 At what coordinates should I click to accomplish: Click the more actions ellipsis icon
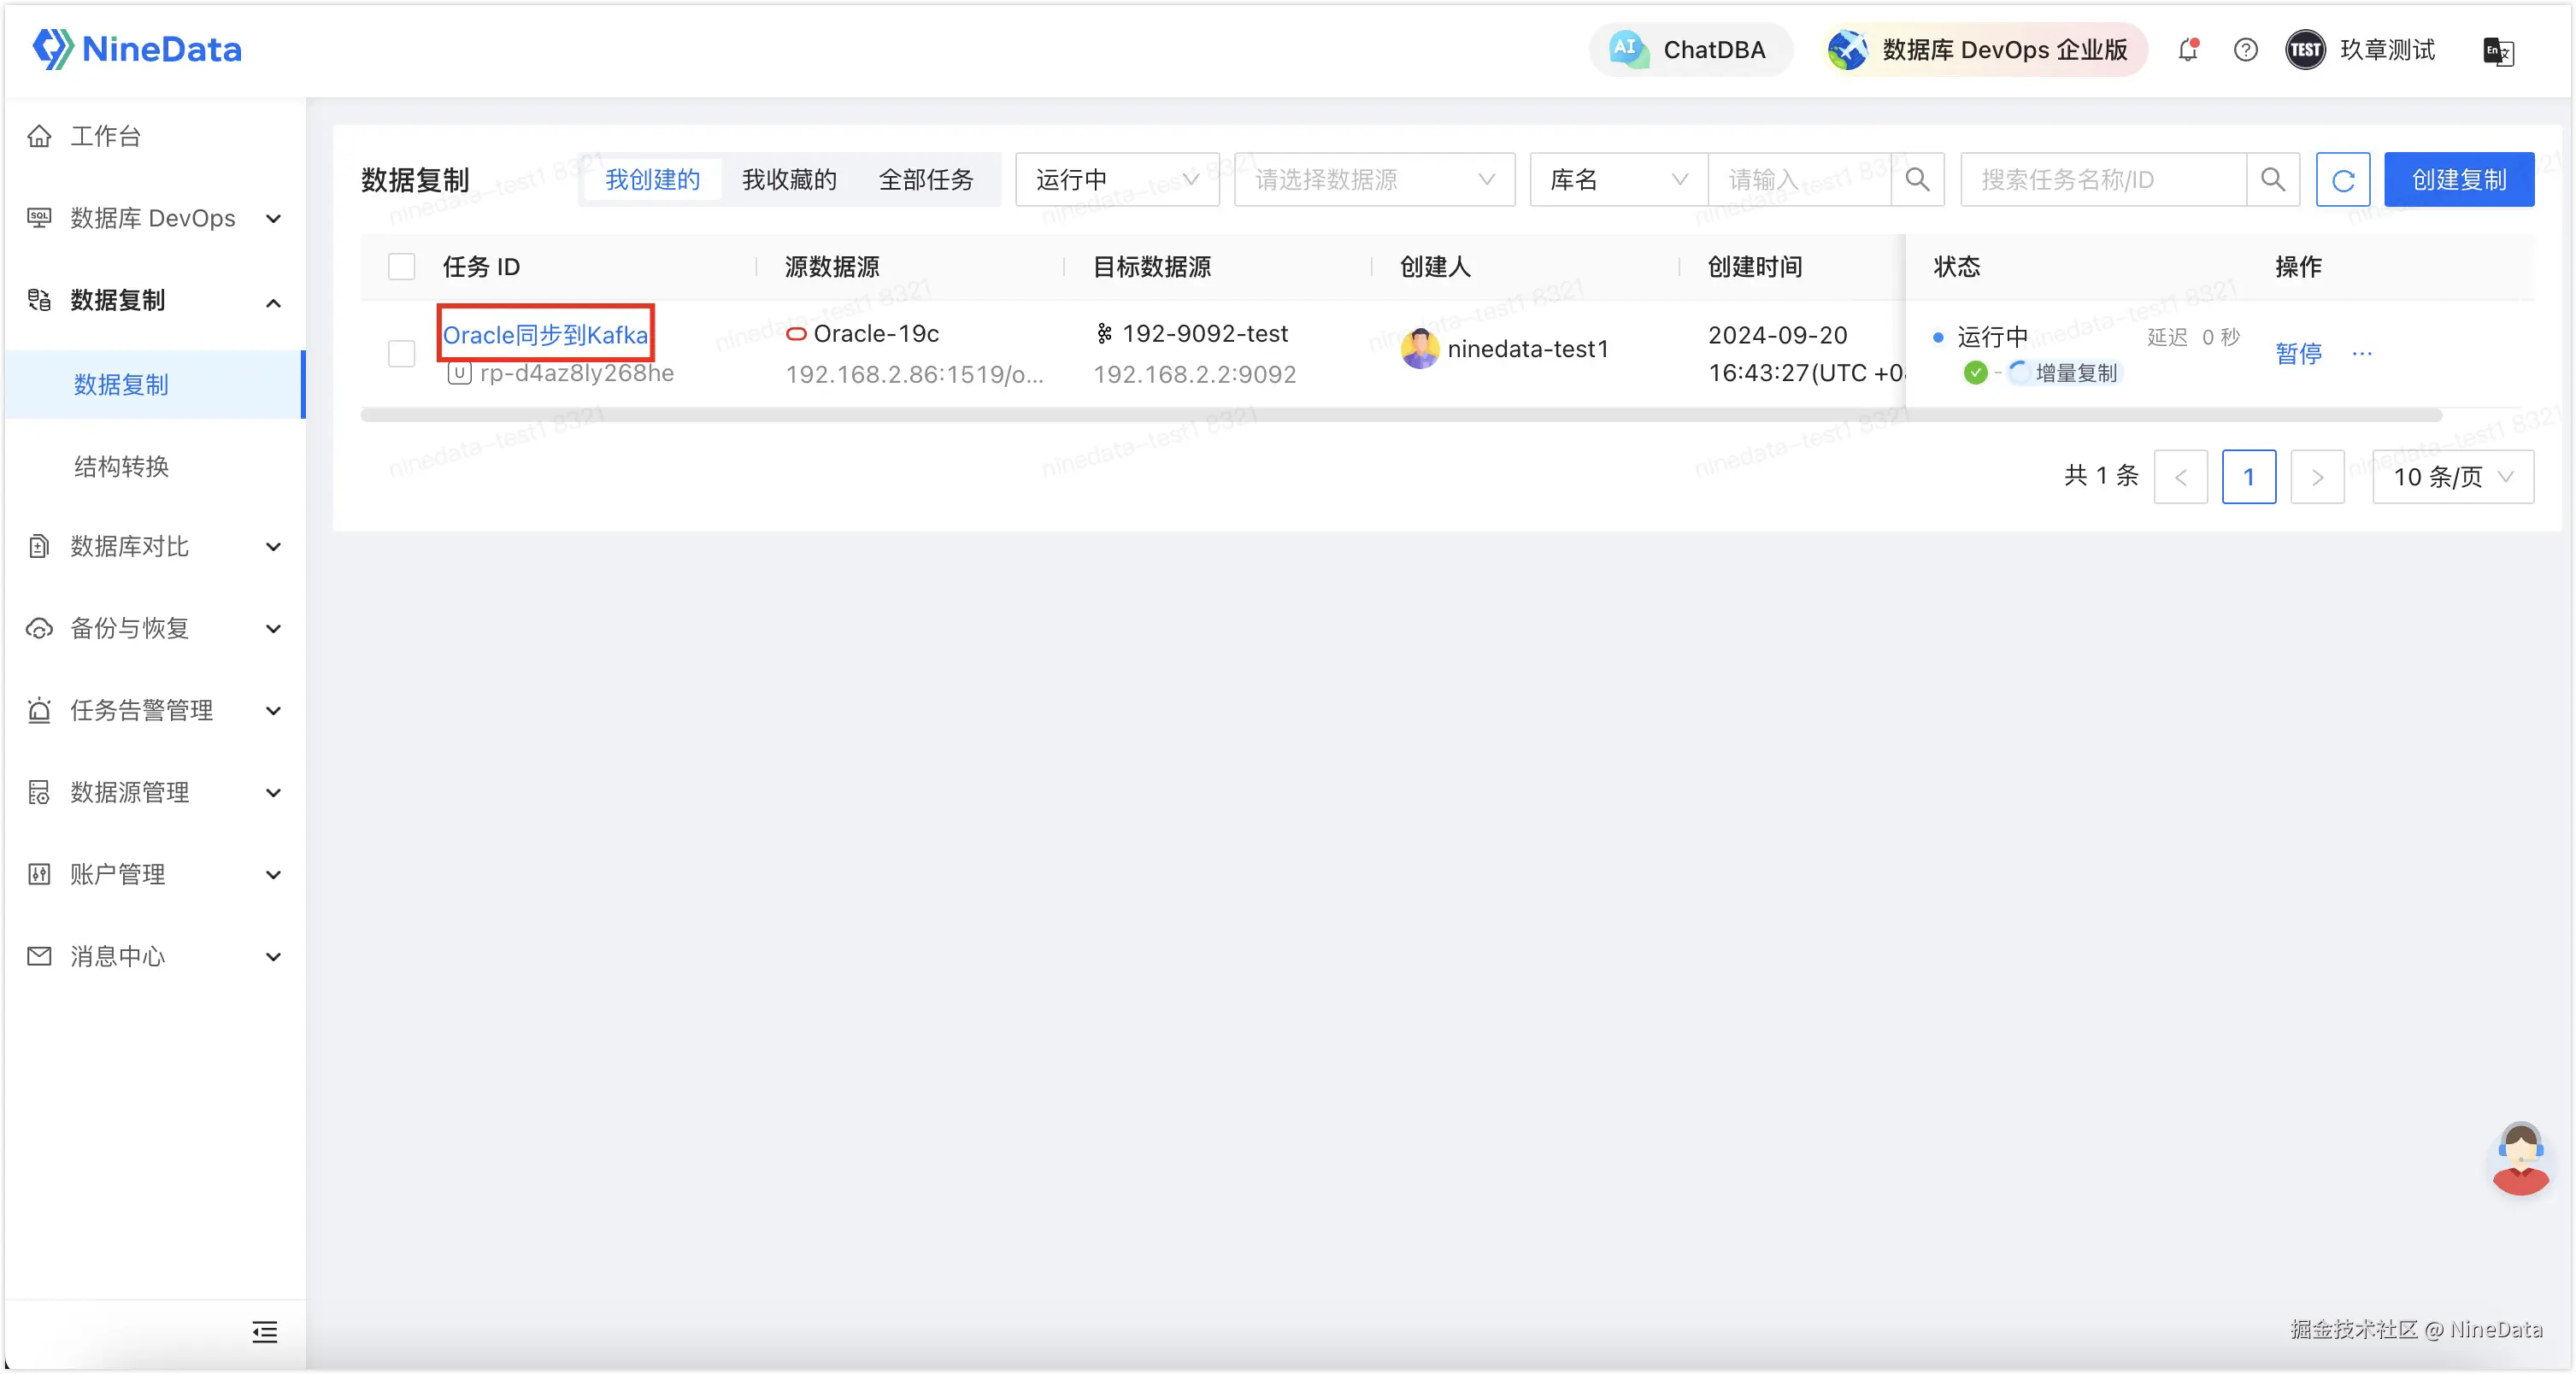pyautogui.click(x=2362, y=353)
